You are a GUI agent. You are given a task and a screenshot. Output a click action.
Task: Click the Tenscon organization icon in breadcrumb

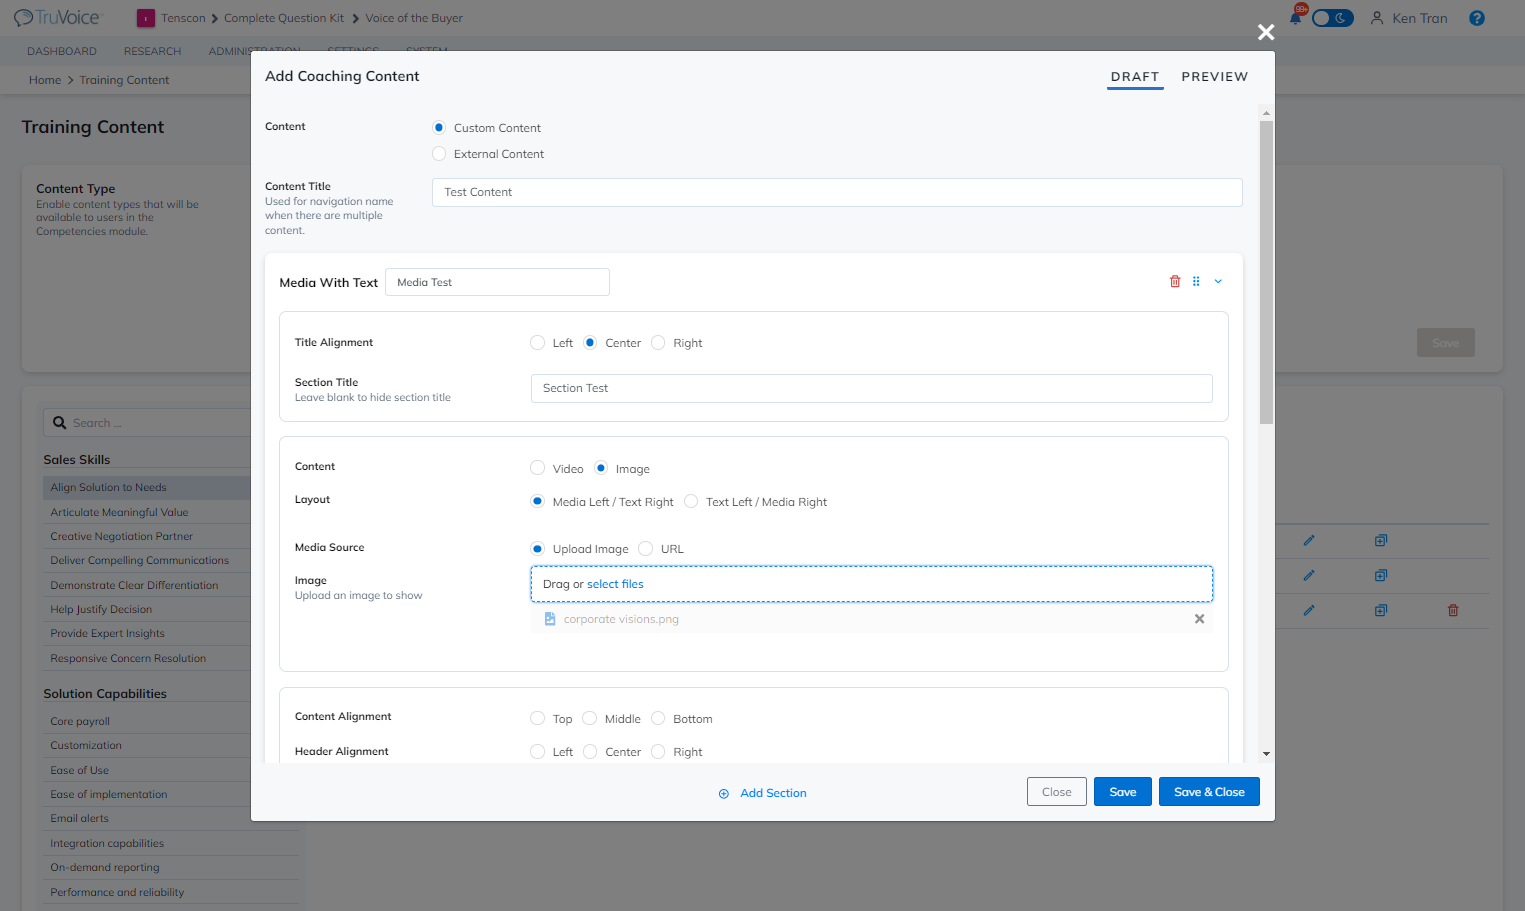(x=146, y=18)
